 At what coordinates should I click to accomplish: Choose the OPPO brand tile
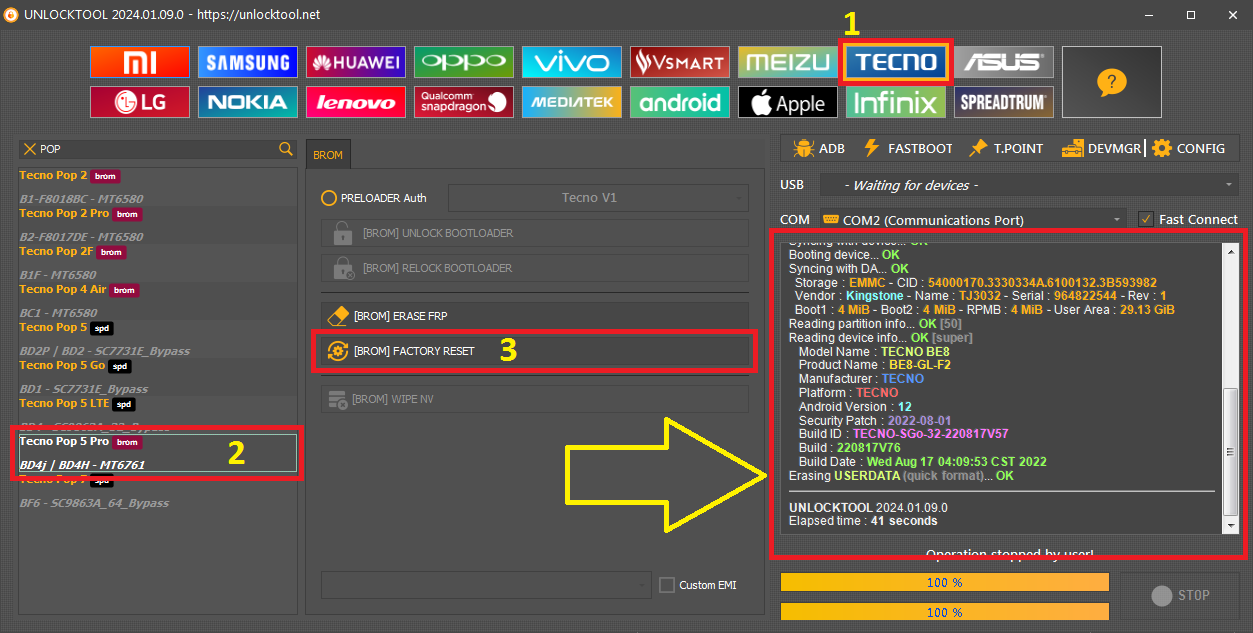click(463, 62)
